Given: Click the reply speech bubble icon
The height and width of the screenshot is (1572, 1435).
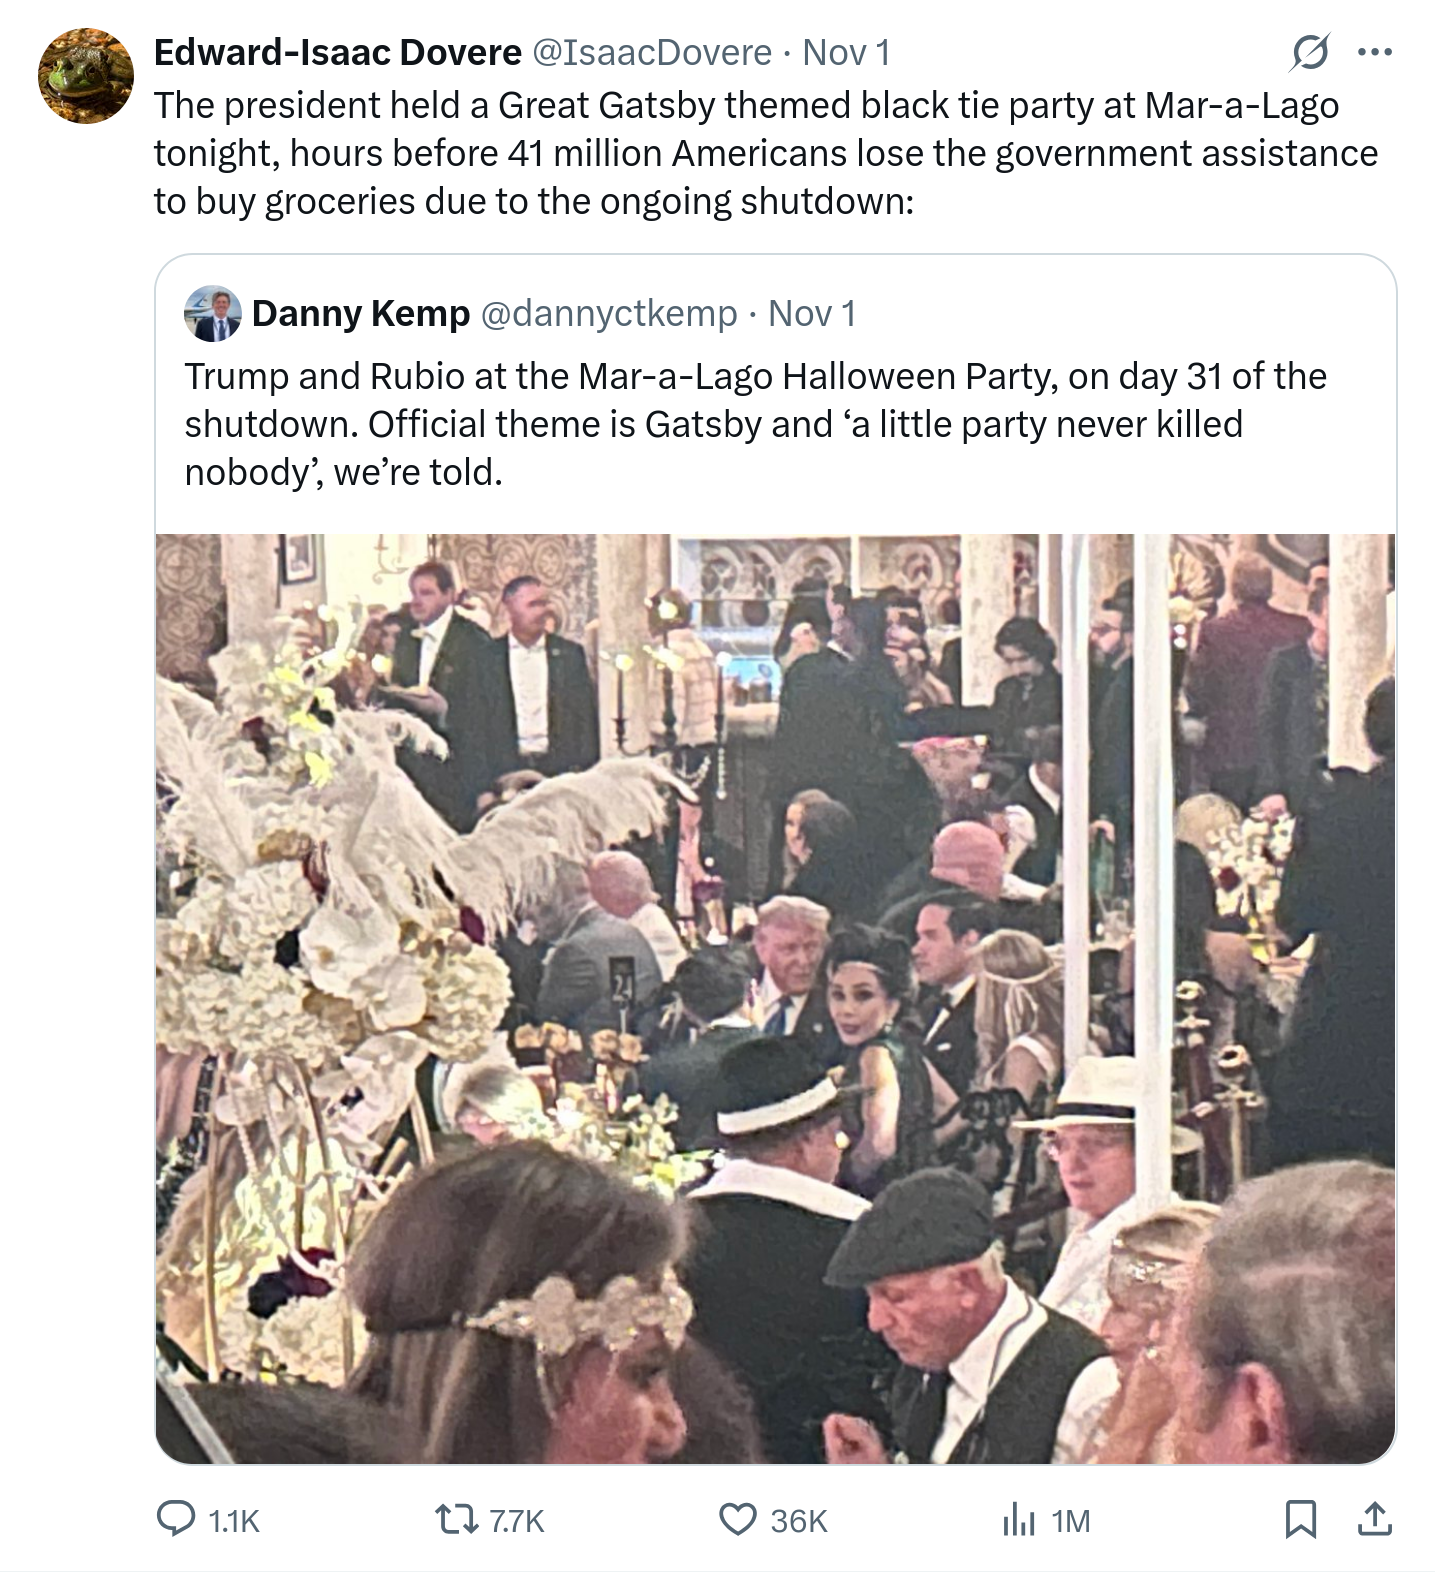Looking at the screenshot, I should (177, 1519).
